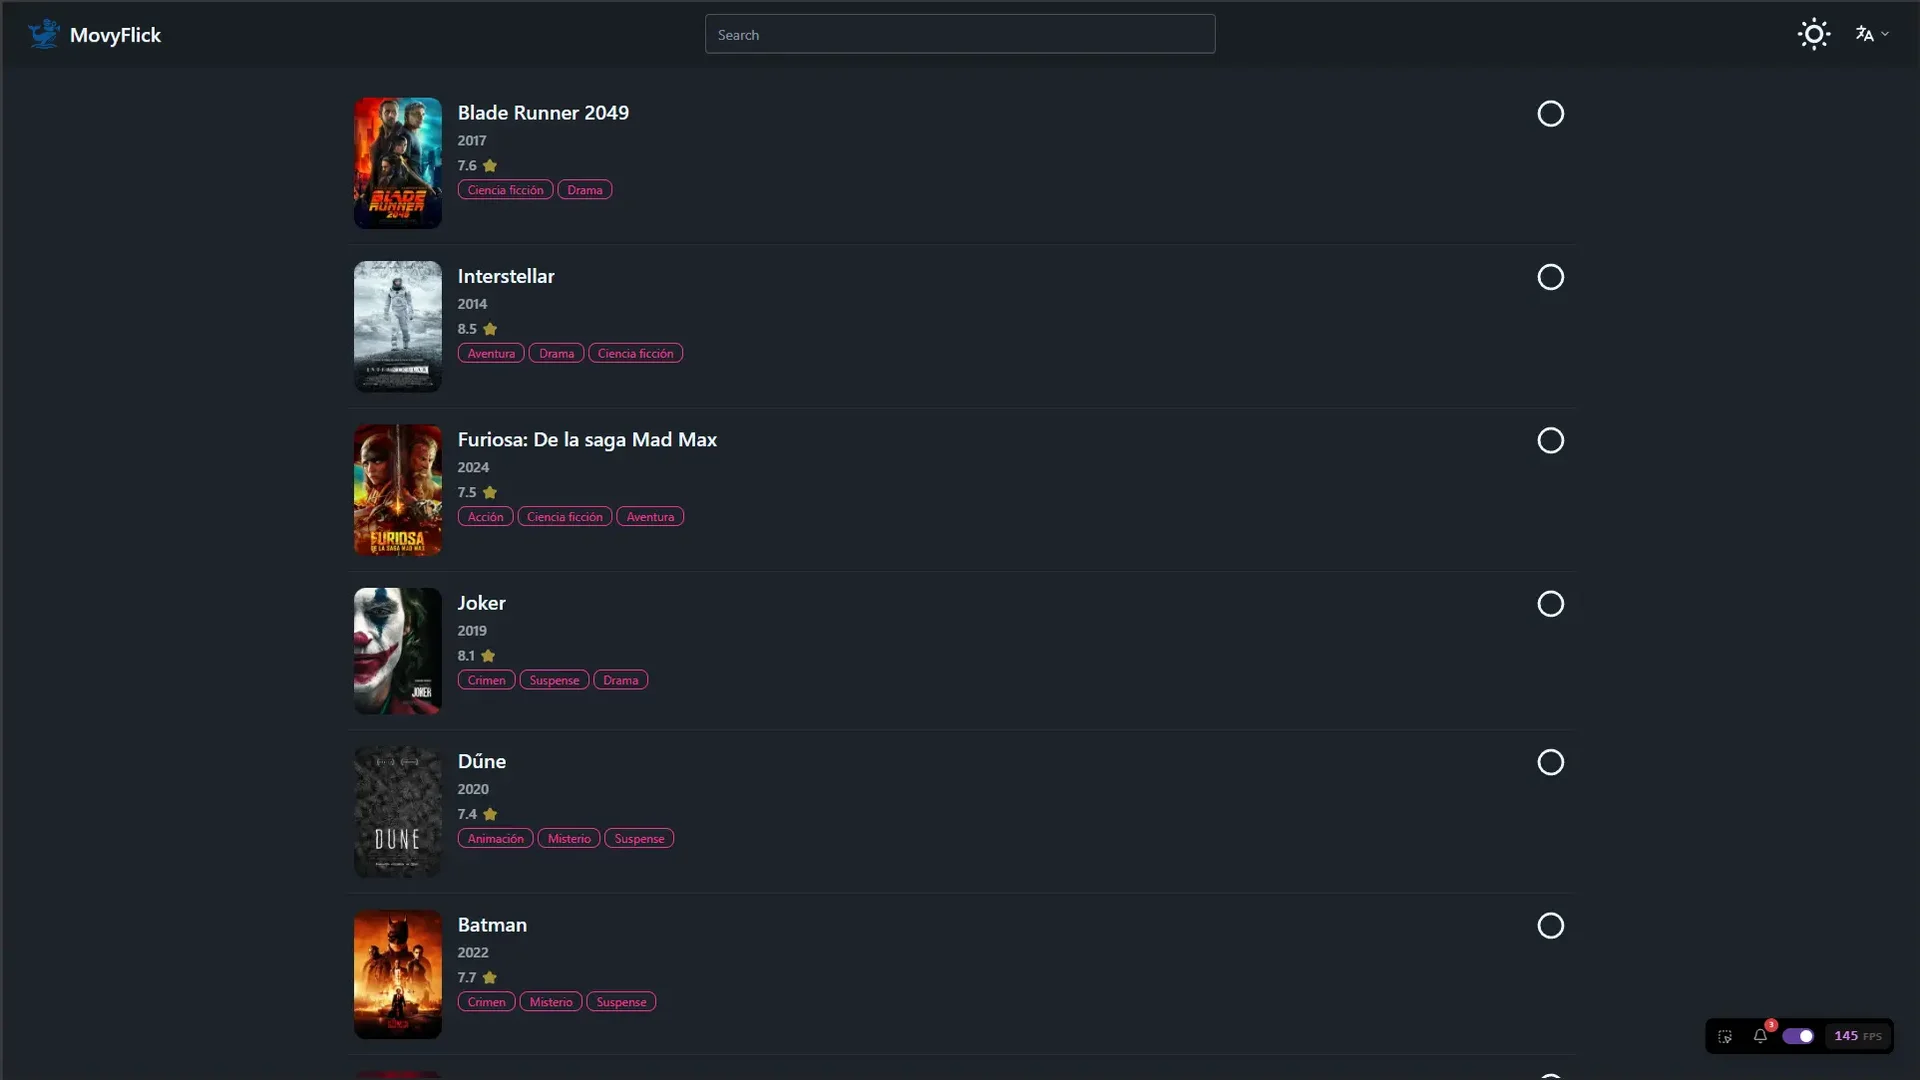Open the Blade Runner 2049 title

[543, 113]
